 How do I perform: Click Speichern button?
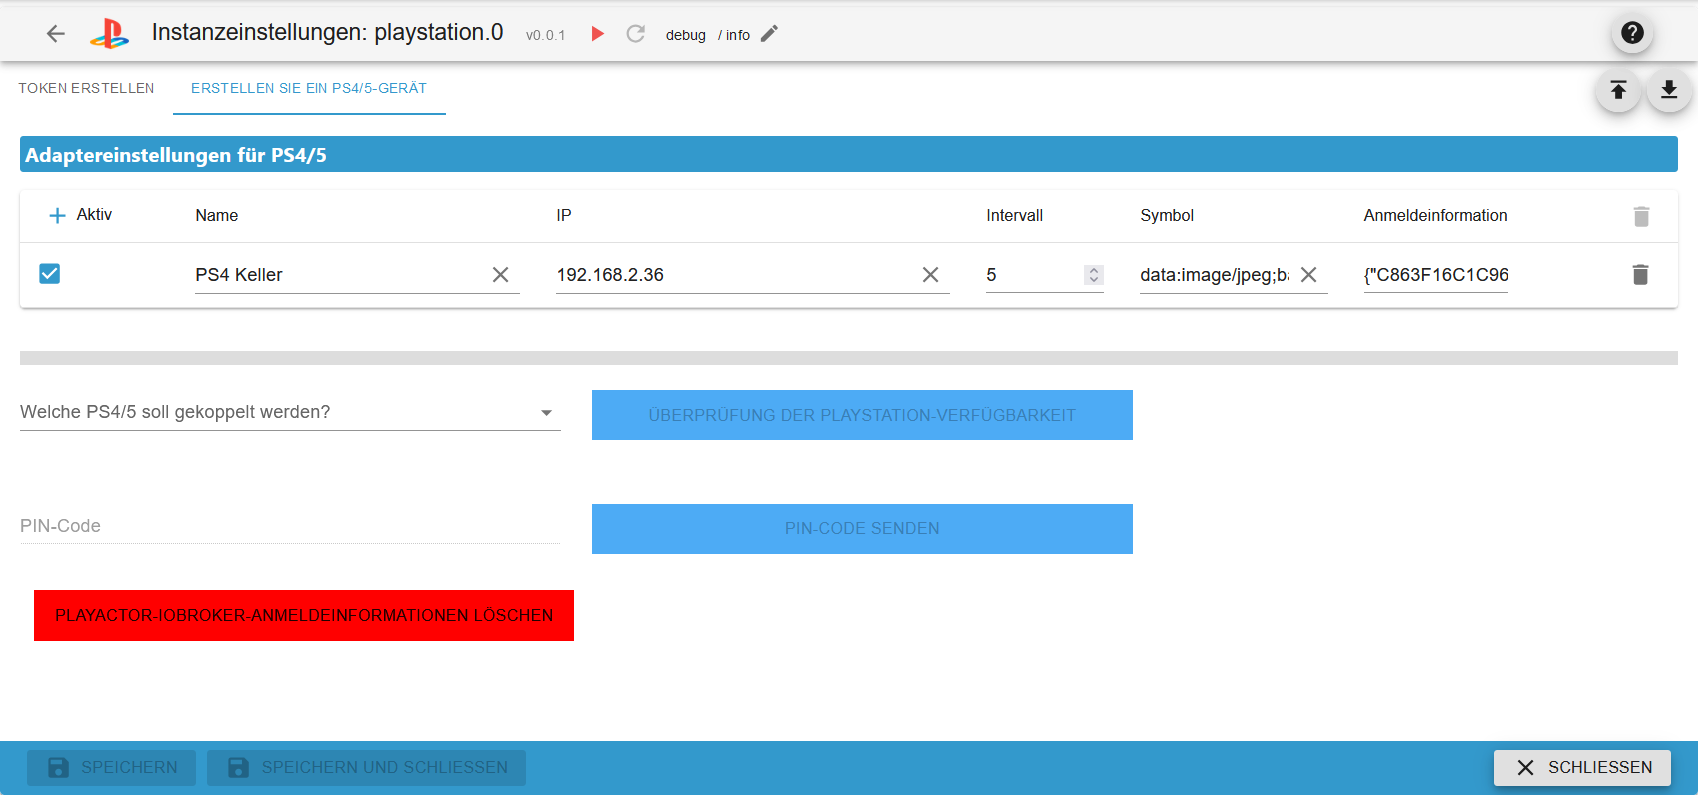(112, 768)
